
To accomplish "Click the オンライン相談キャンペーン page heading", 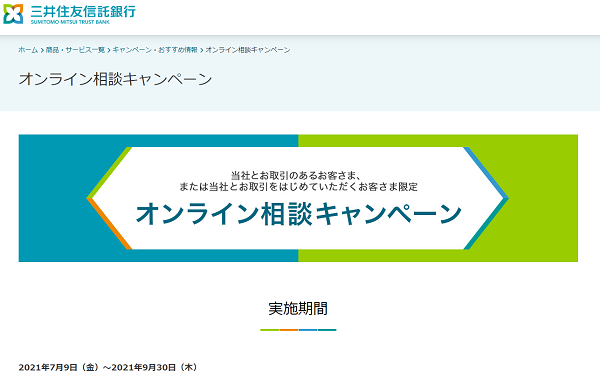I will pyautogui.click(x=115, y=79).
